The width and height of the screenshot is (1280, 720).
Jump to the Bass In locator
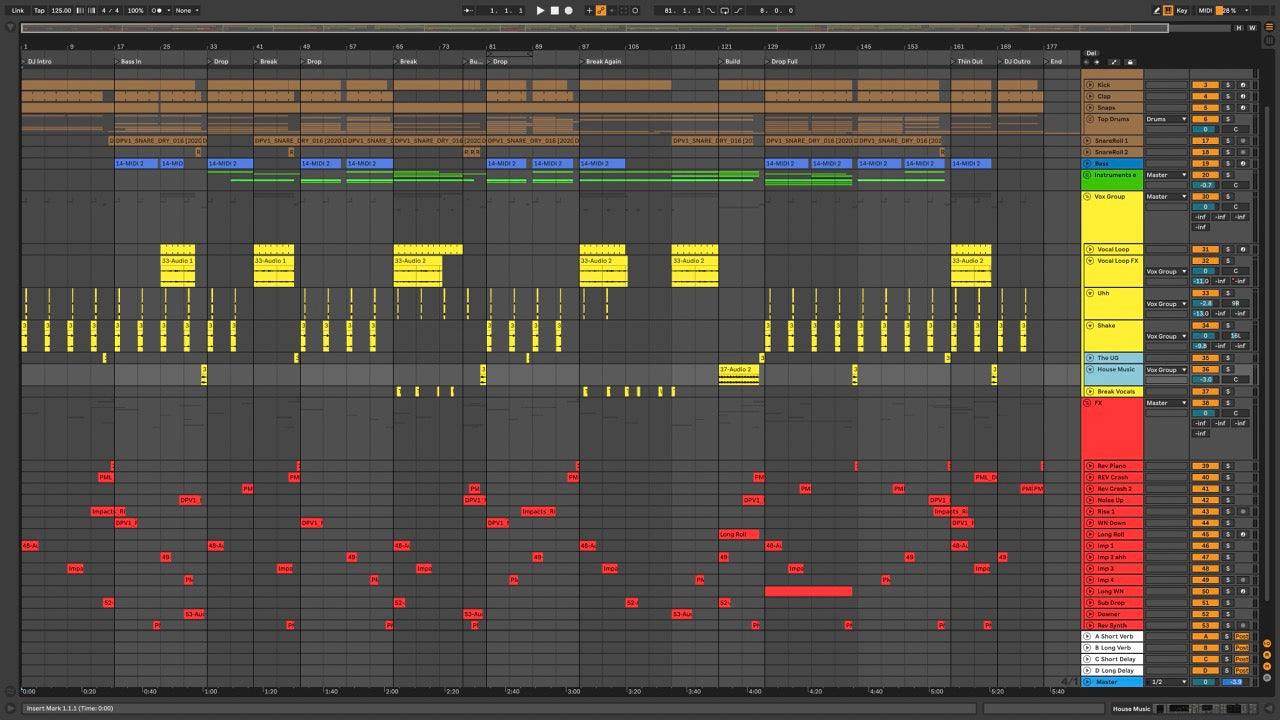pos(128,61)
